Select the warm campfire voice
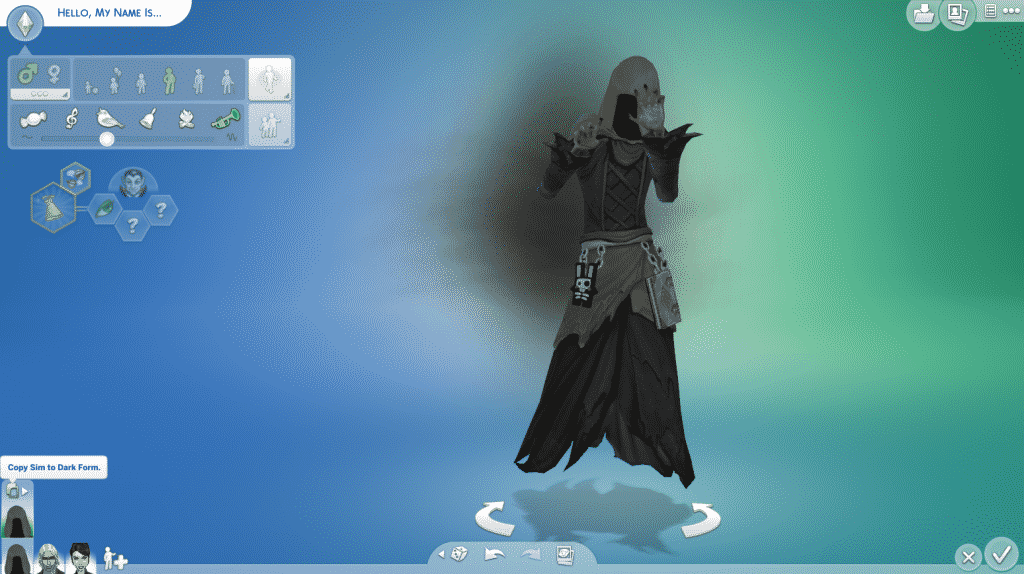The width and height of the screenshot is (1024, 574). (186, 119)
